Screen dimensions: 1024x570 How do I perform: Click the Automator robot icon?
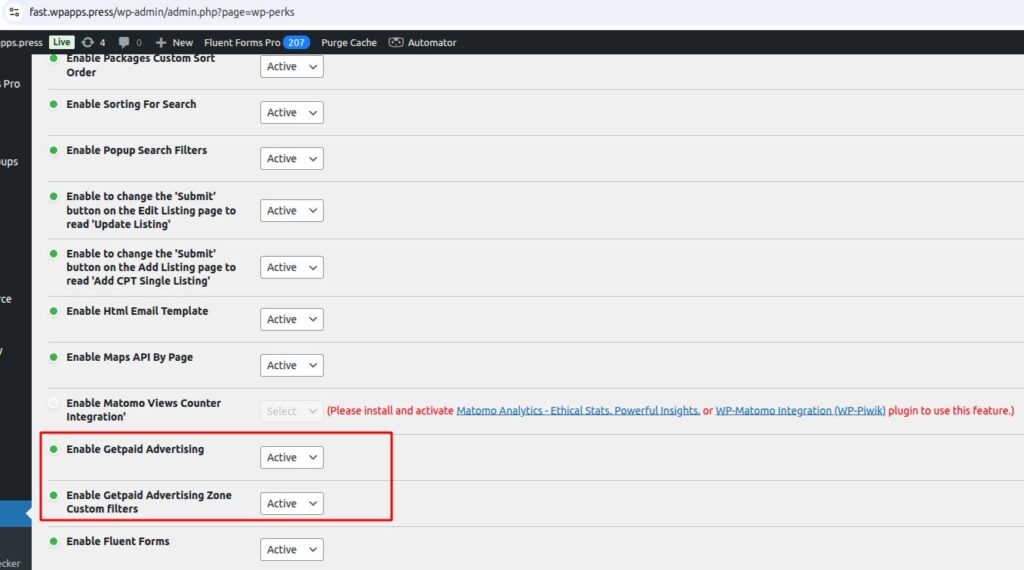coord(396,42)
